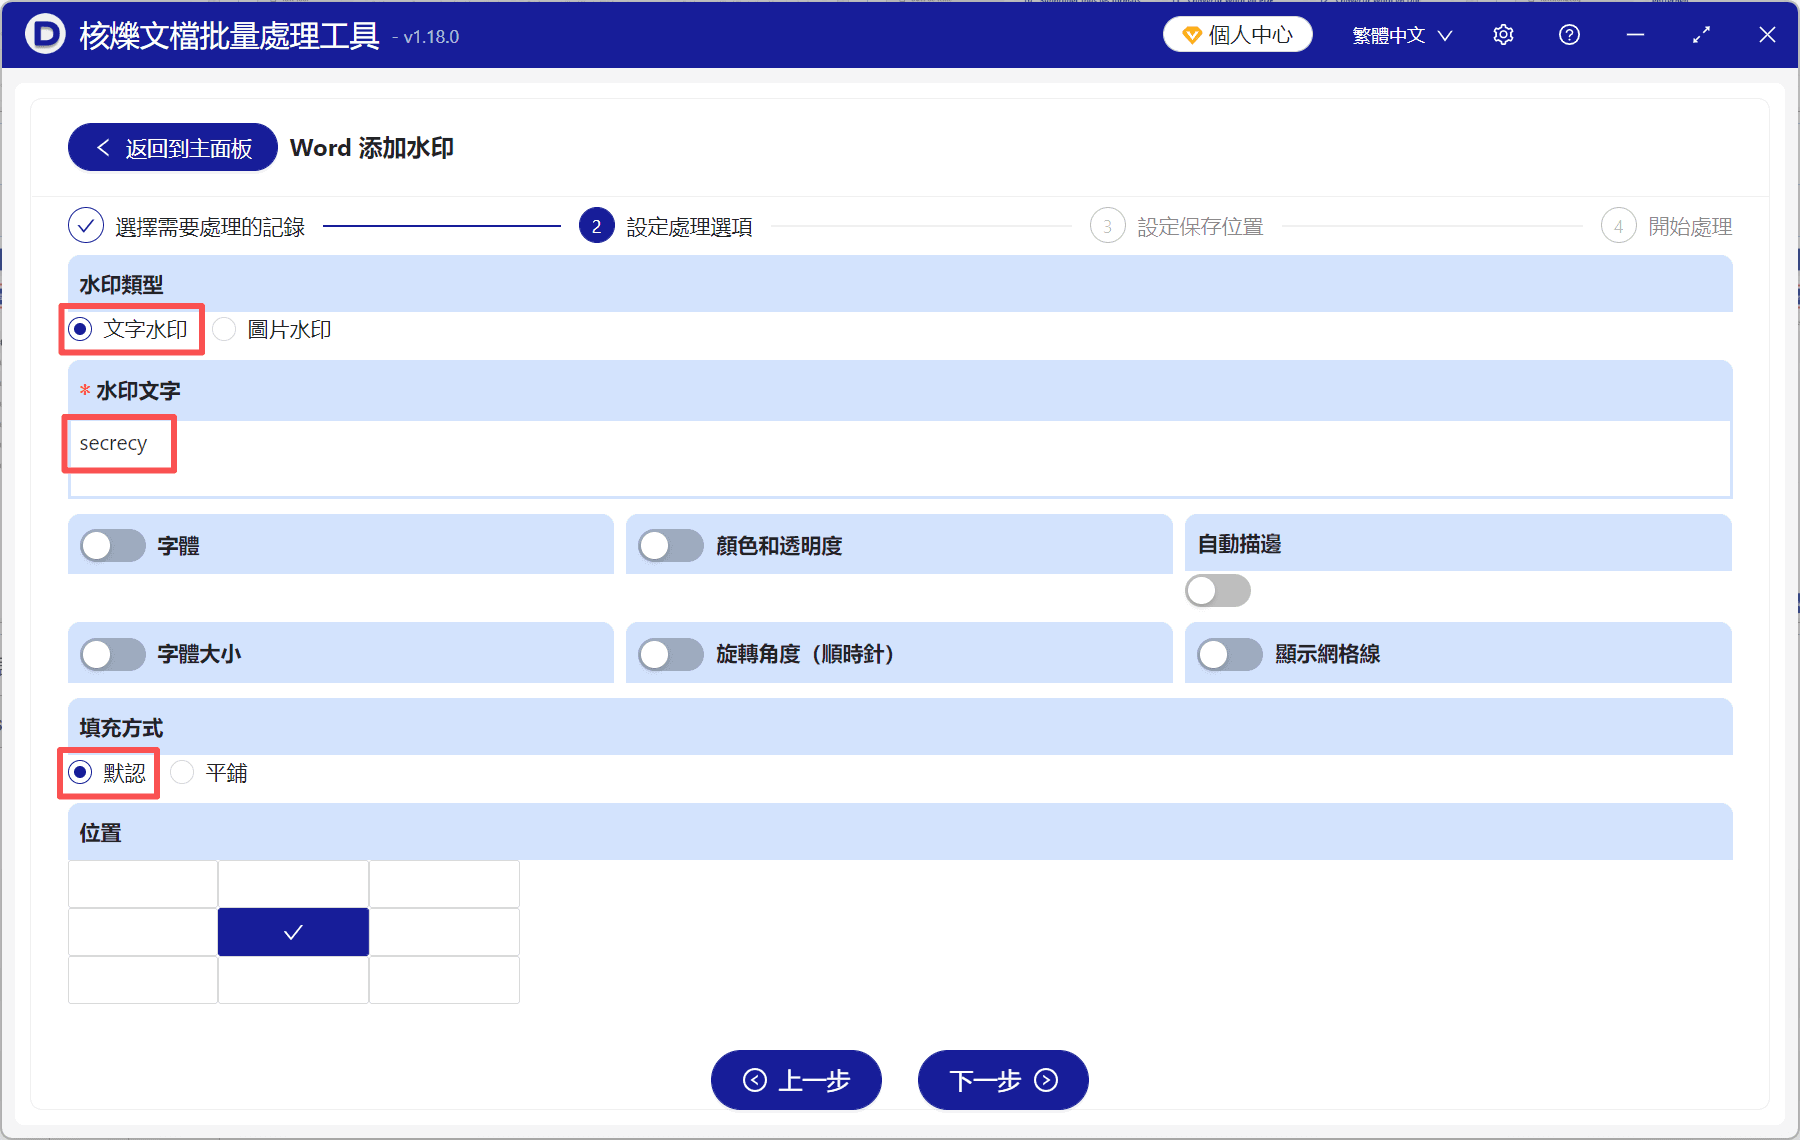Click the 上一步 previous step button
1800x1140 pixels.
coord(795,1080)
